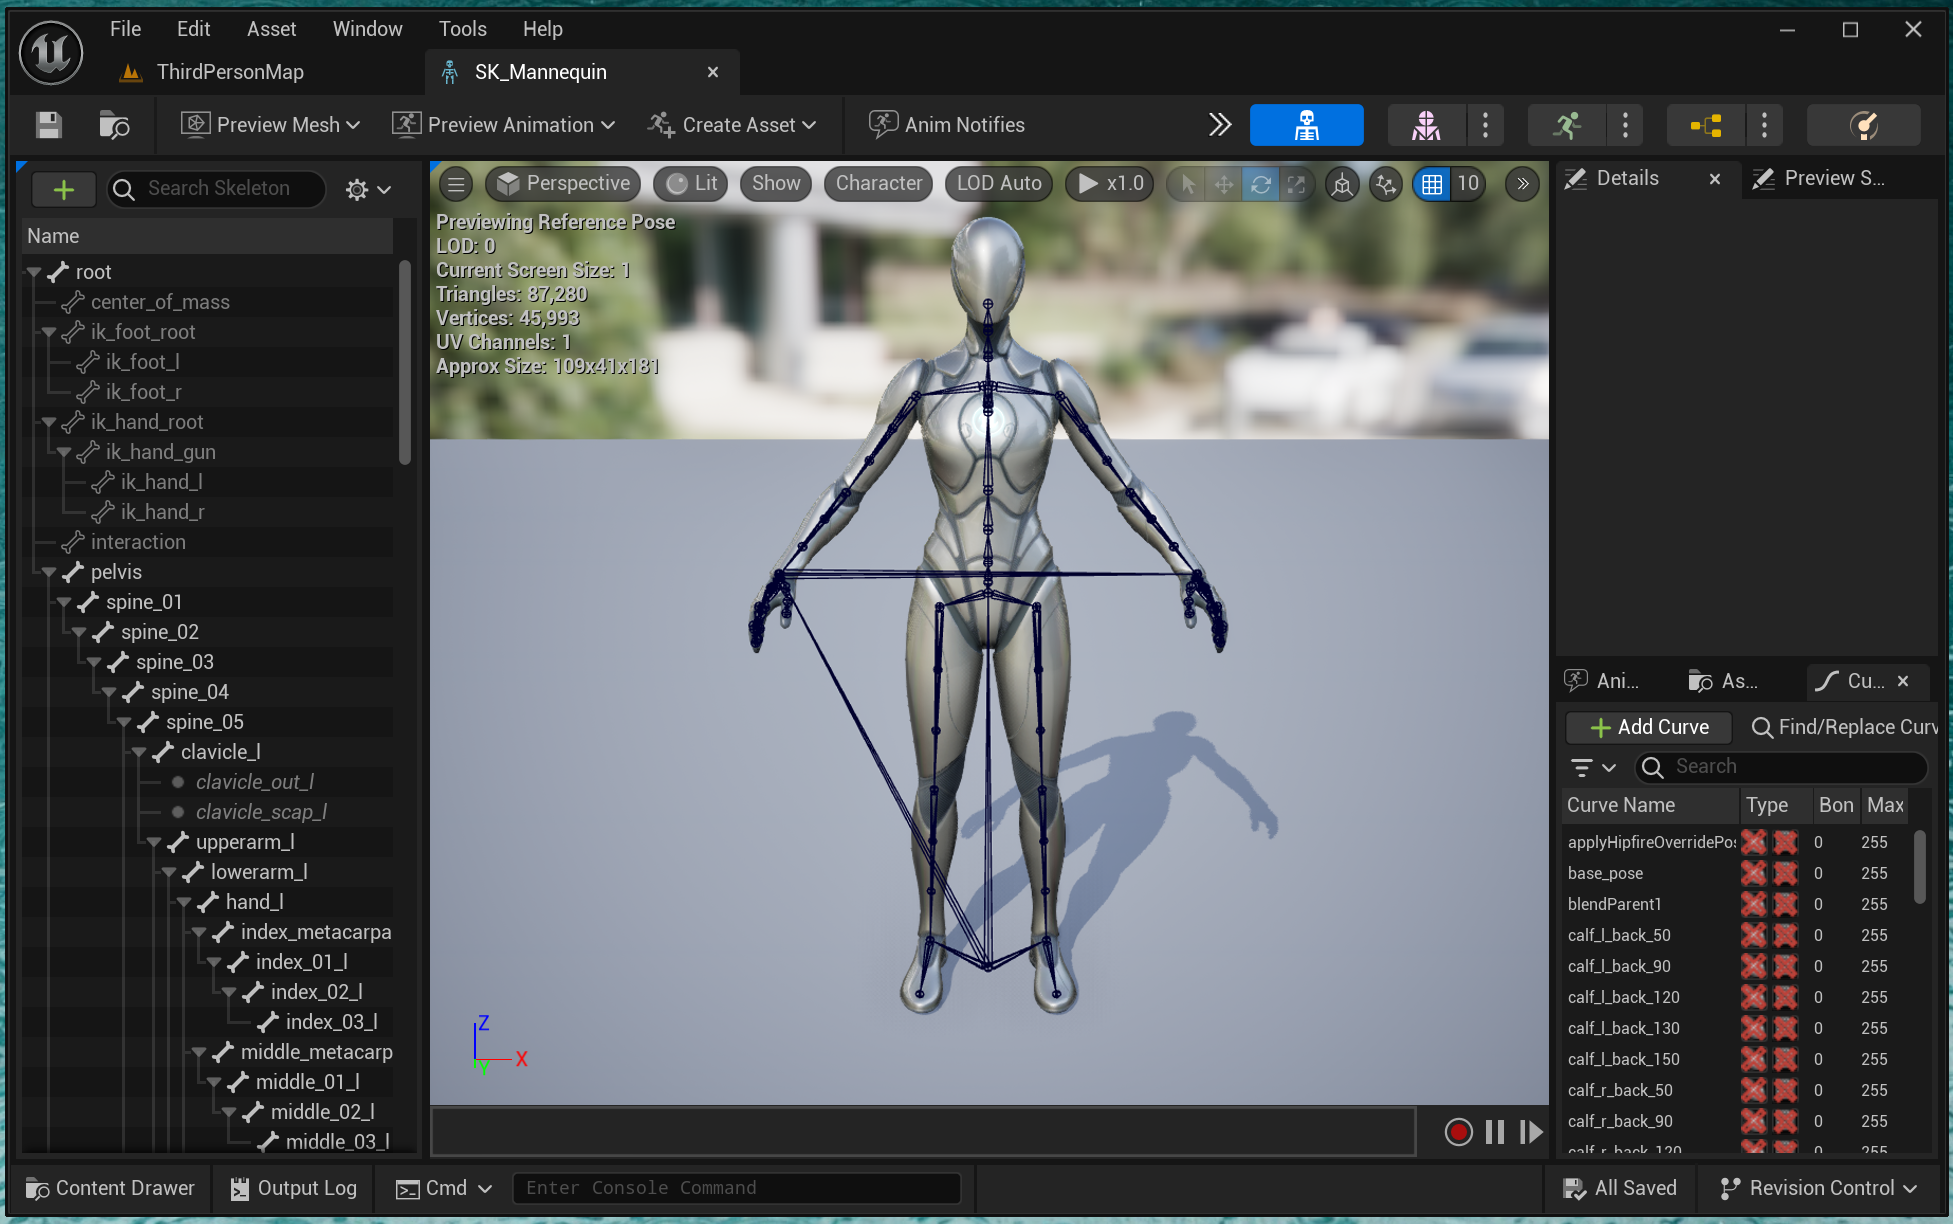
Task: Collapse the clavicle_l bone expander
Action: pyautogui.click(x=139, y=752)
